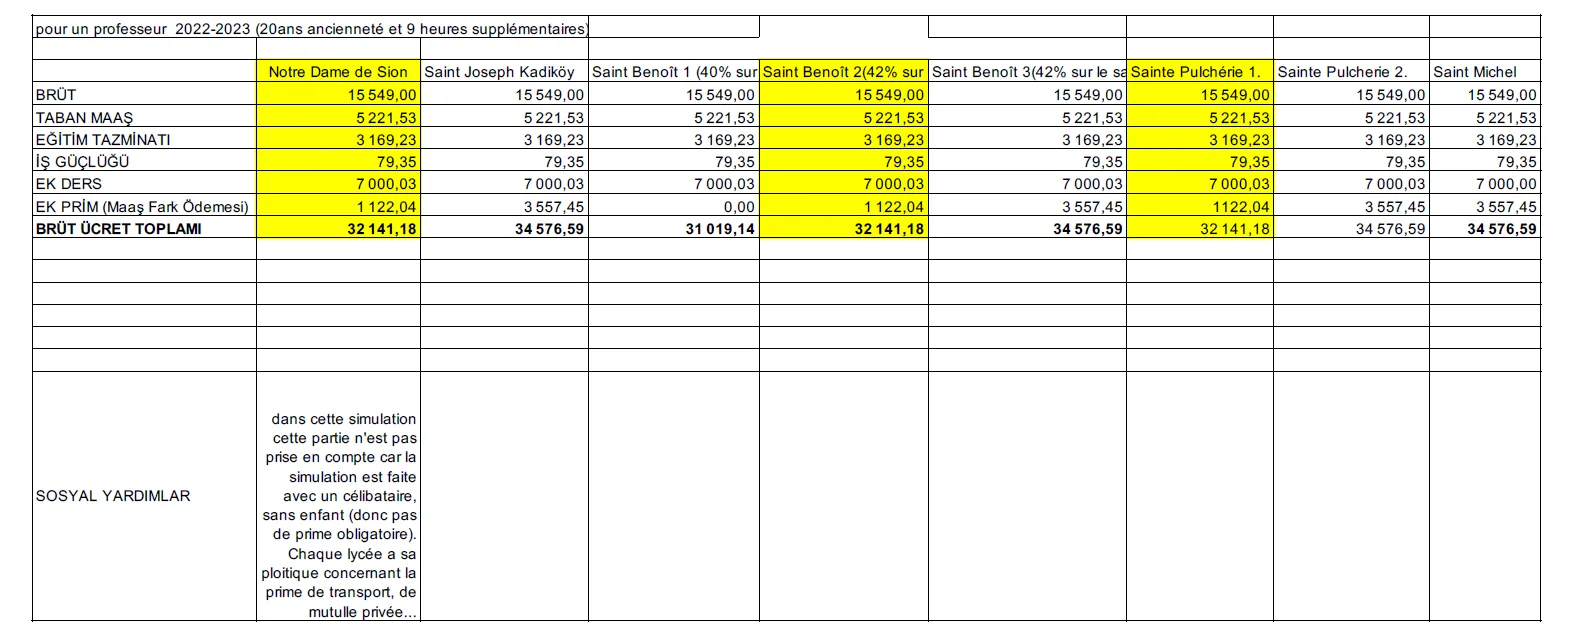
Task: Click Saint Benoît 3 TABAN MAAŞ 5 221,53
Action: click(x=1028, y=117)
